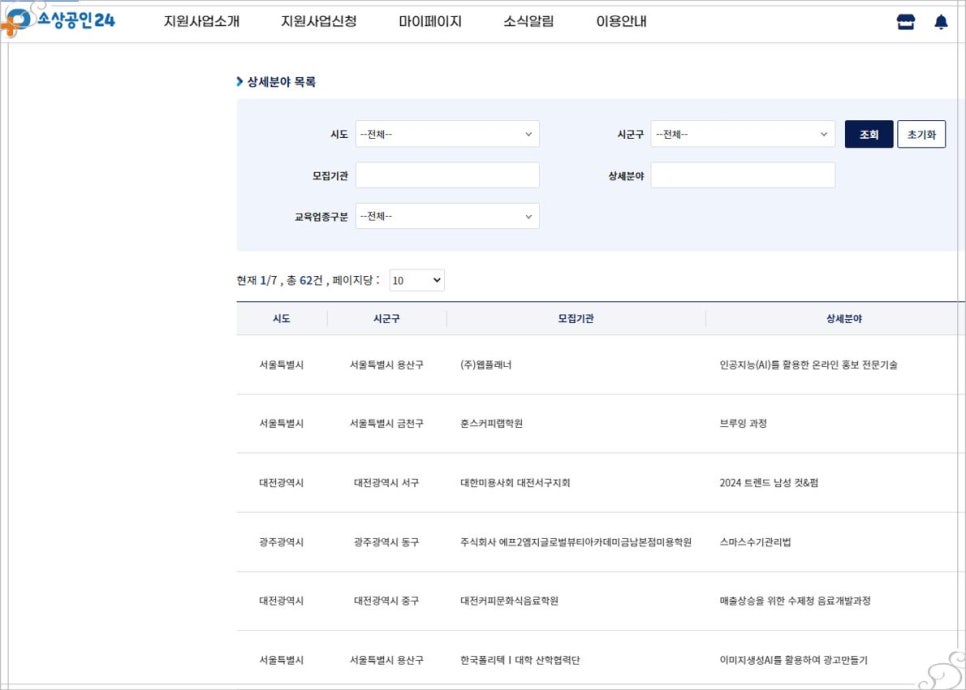Viewport: 966px width, 690px height.
Task: Select 한국폴리텍 I 대학 산학협력단 cell
Action: pyautogui.click(x=520, y=660)
